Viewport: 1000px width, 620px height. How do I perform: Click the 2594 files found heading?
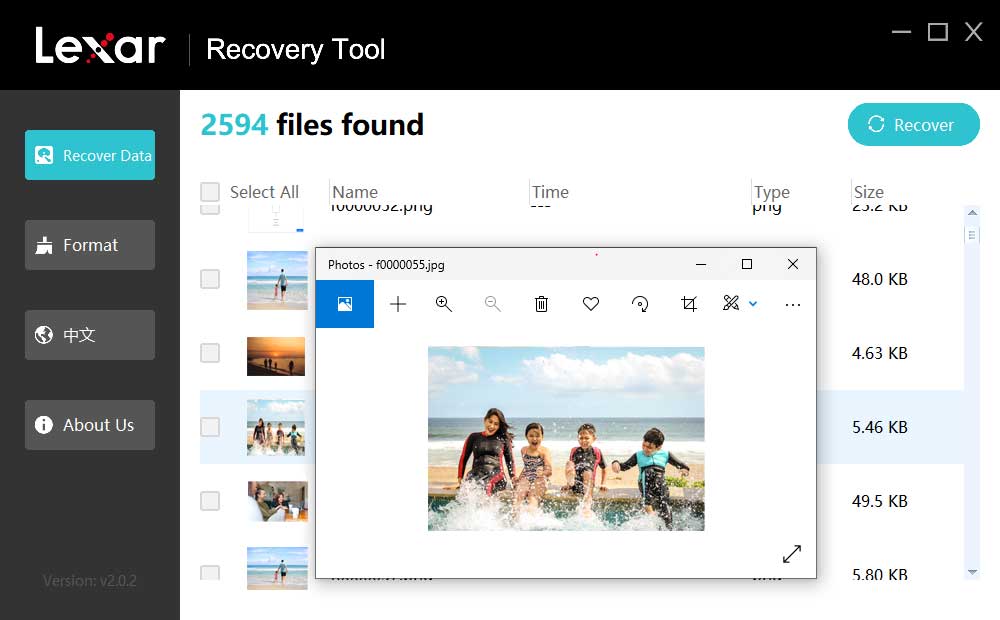pyautogui.click(x=312, y=124)
